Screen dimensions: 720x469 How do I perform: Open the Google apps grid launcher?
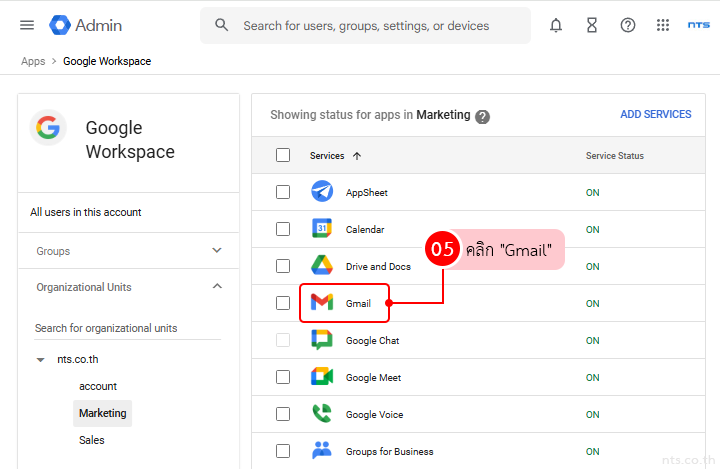click(x=663, y=25)
